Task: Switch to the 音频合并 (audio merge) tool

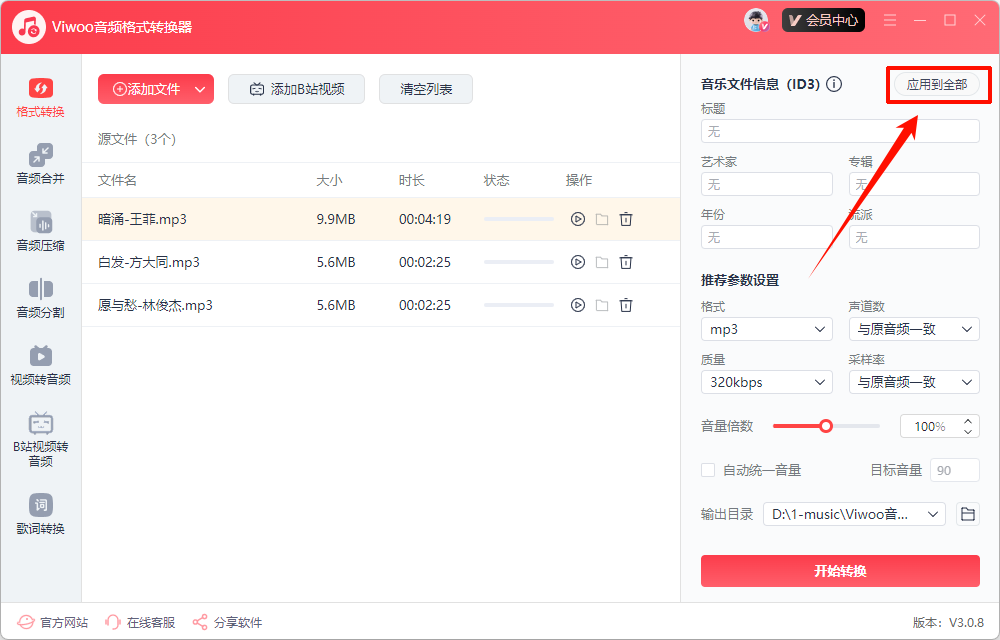Action: tap(40, 165)
